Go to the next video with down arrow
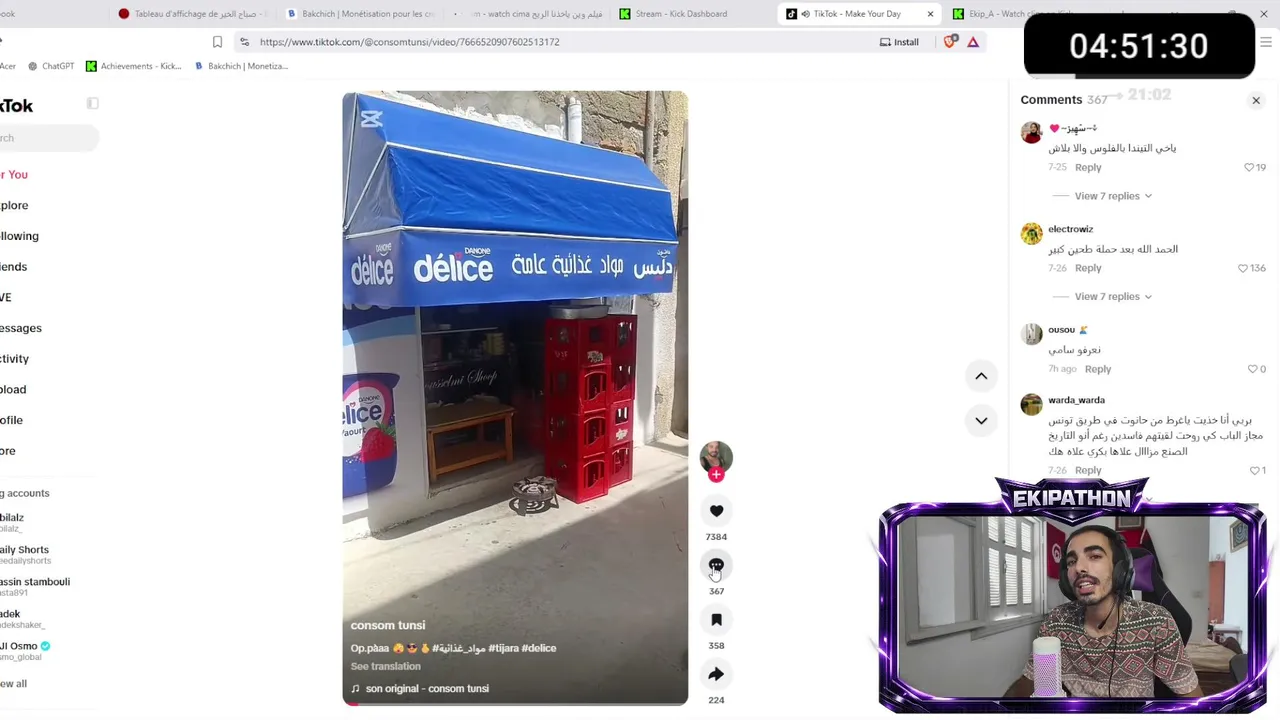The width and height of the screenshot is (1280, 720). tap(981, 421)
